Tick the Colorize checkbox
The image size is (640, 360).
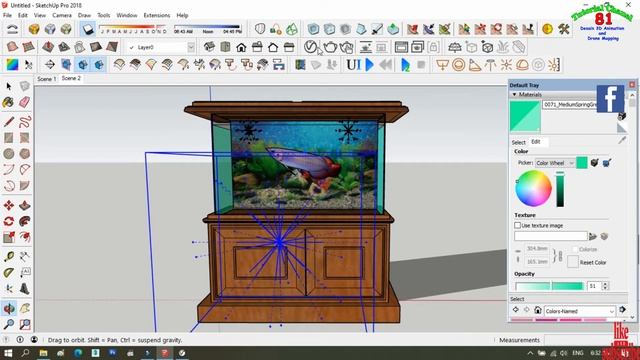[x=575, y=249]
